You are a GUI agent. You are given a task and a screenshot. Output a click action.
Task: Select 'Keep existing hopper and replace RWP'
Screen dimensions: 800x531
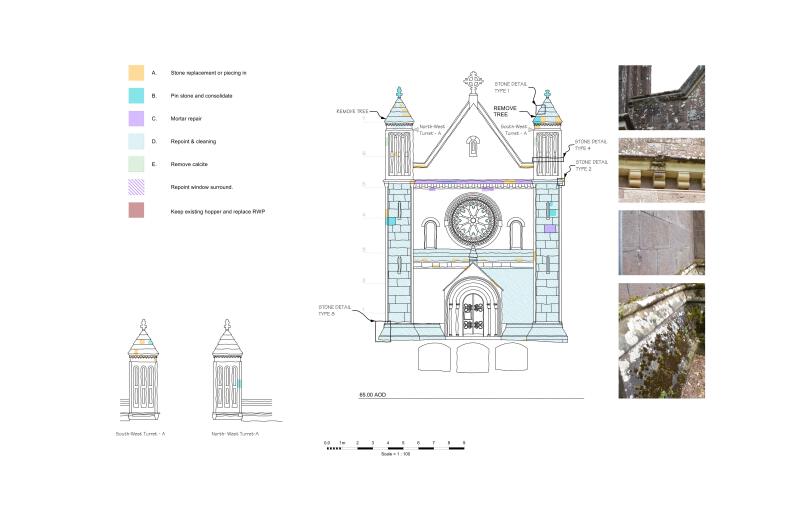[217, 211]
